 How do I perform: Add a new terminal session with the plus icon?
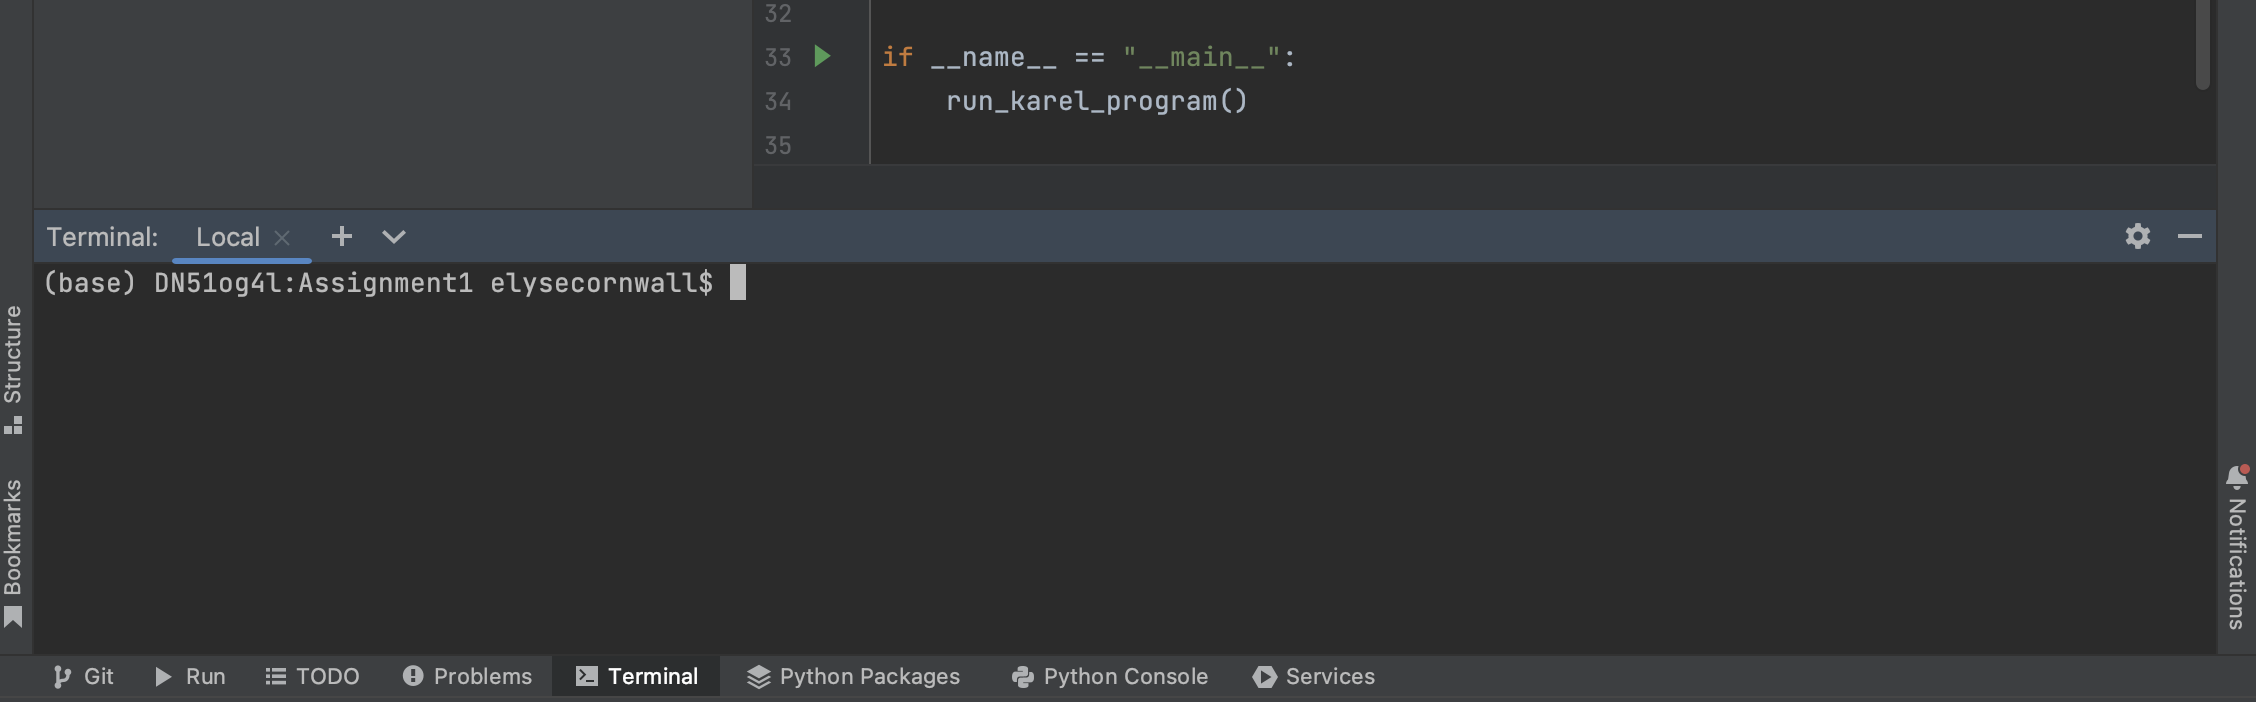[342, 236]
